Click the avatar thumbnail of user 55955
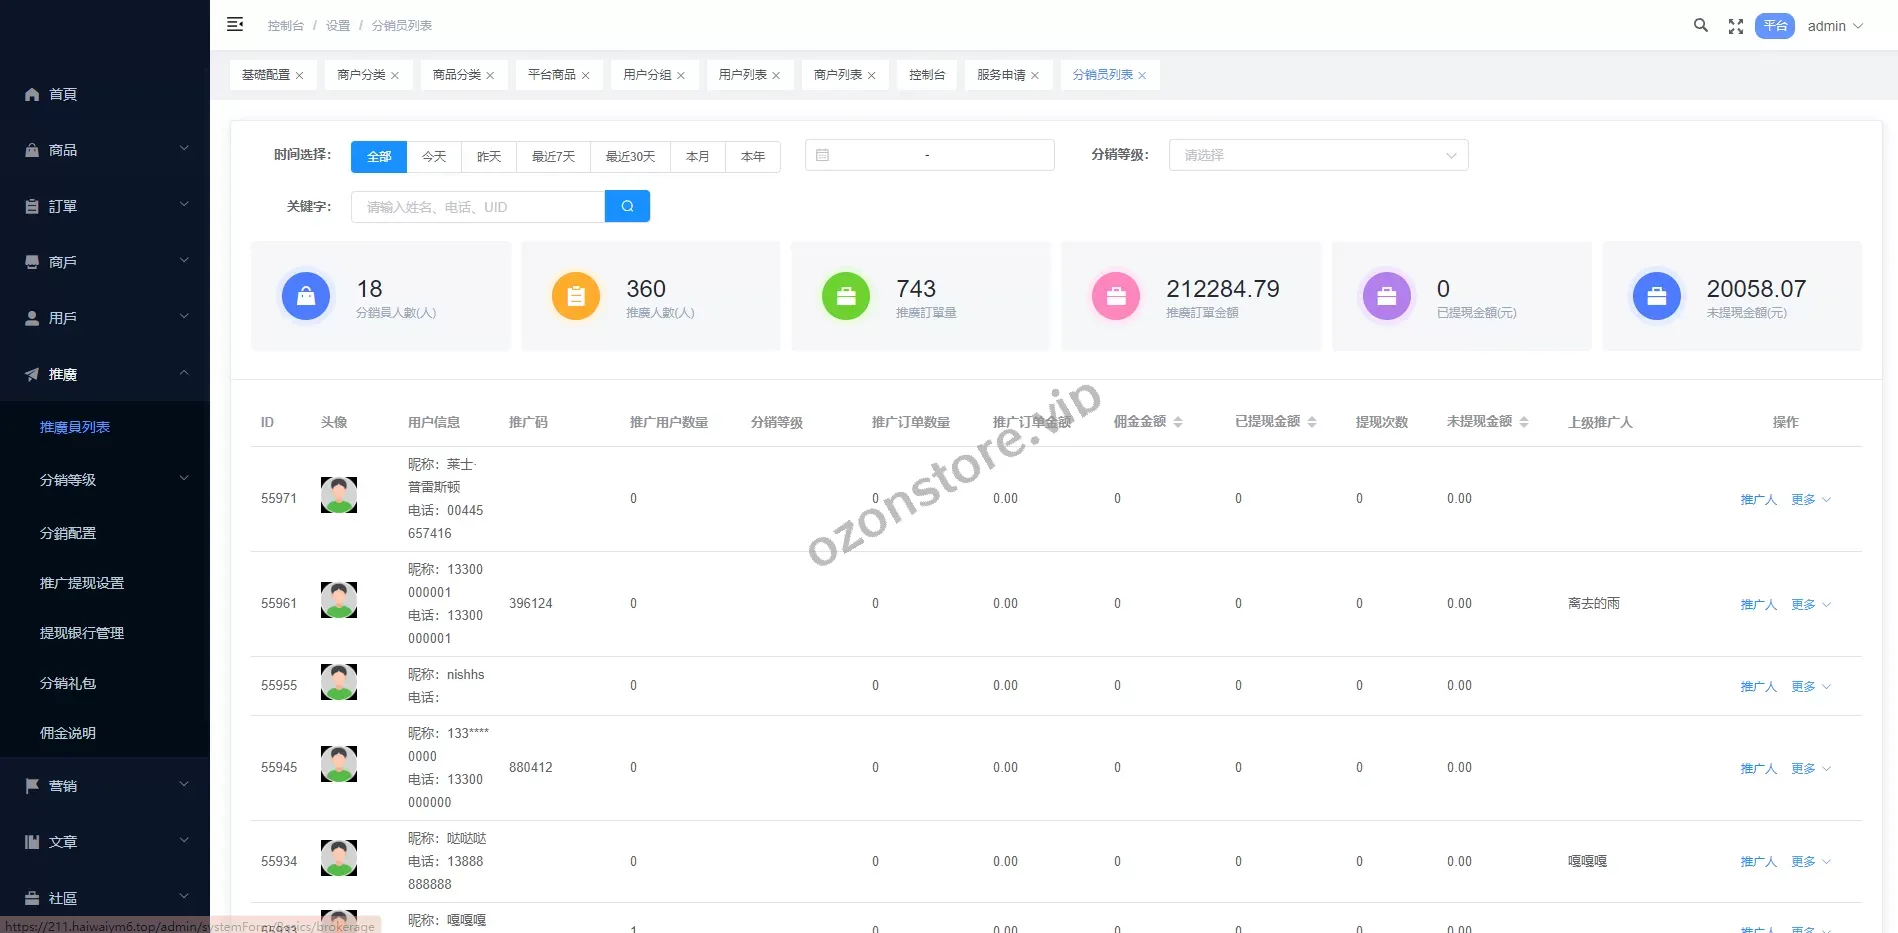The height and width of the screenshot is (933, 1898). (339, 682)
